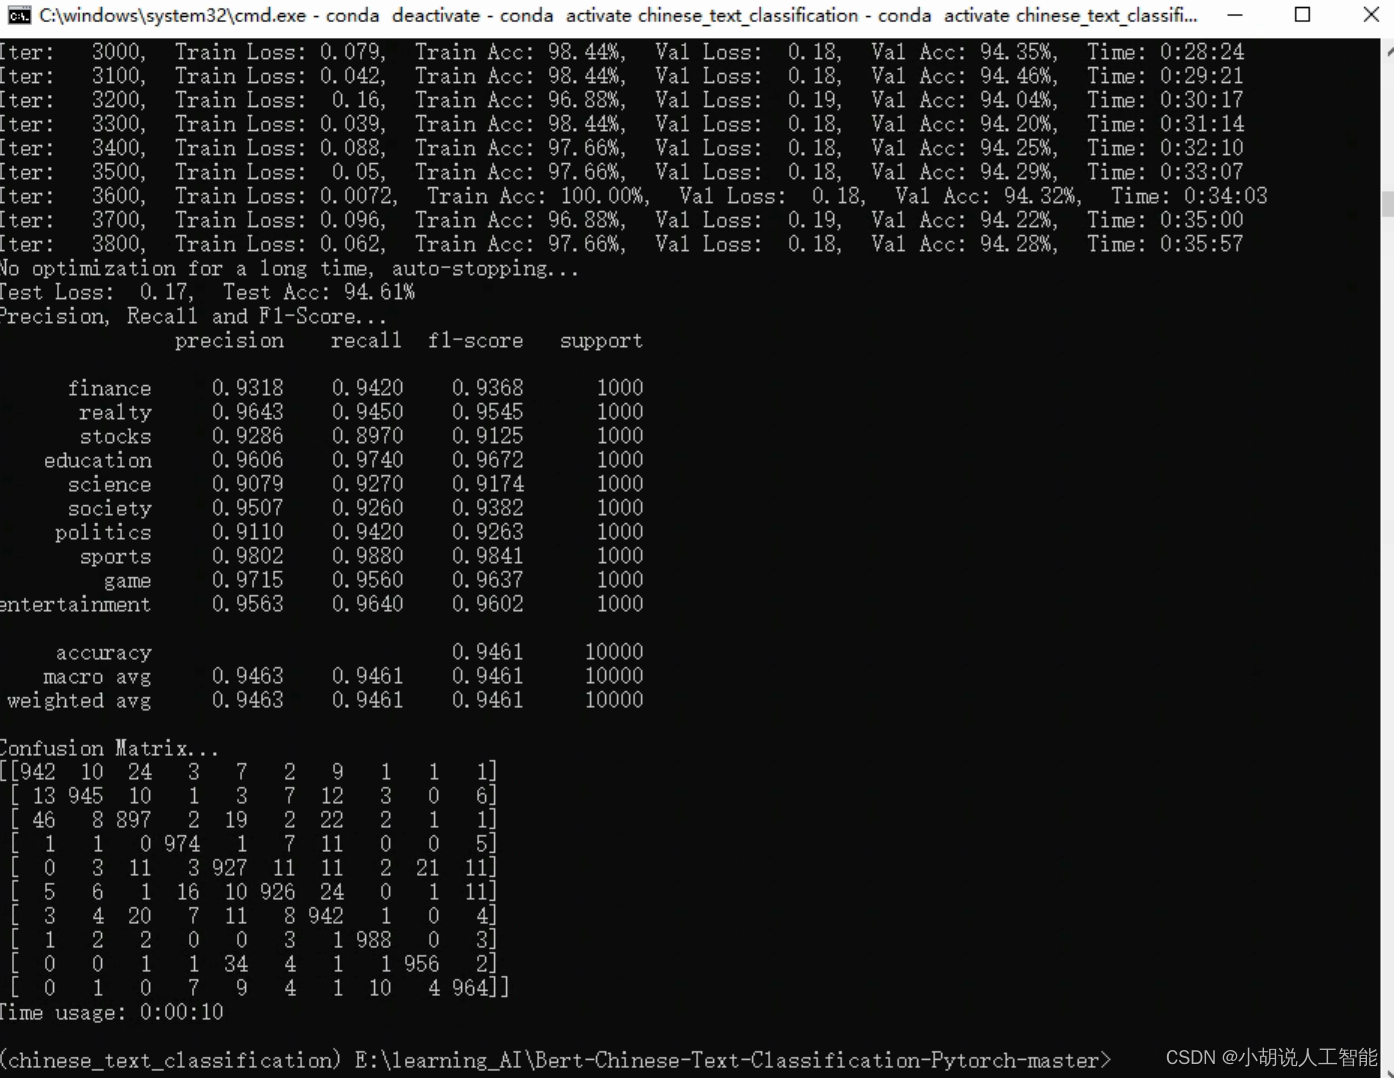Click the 'finance' row label
Image resolution: width=1394 pixels, height=1078 pixels.
coord(109,388)
